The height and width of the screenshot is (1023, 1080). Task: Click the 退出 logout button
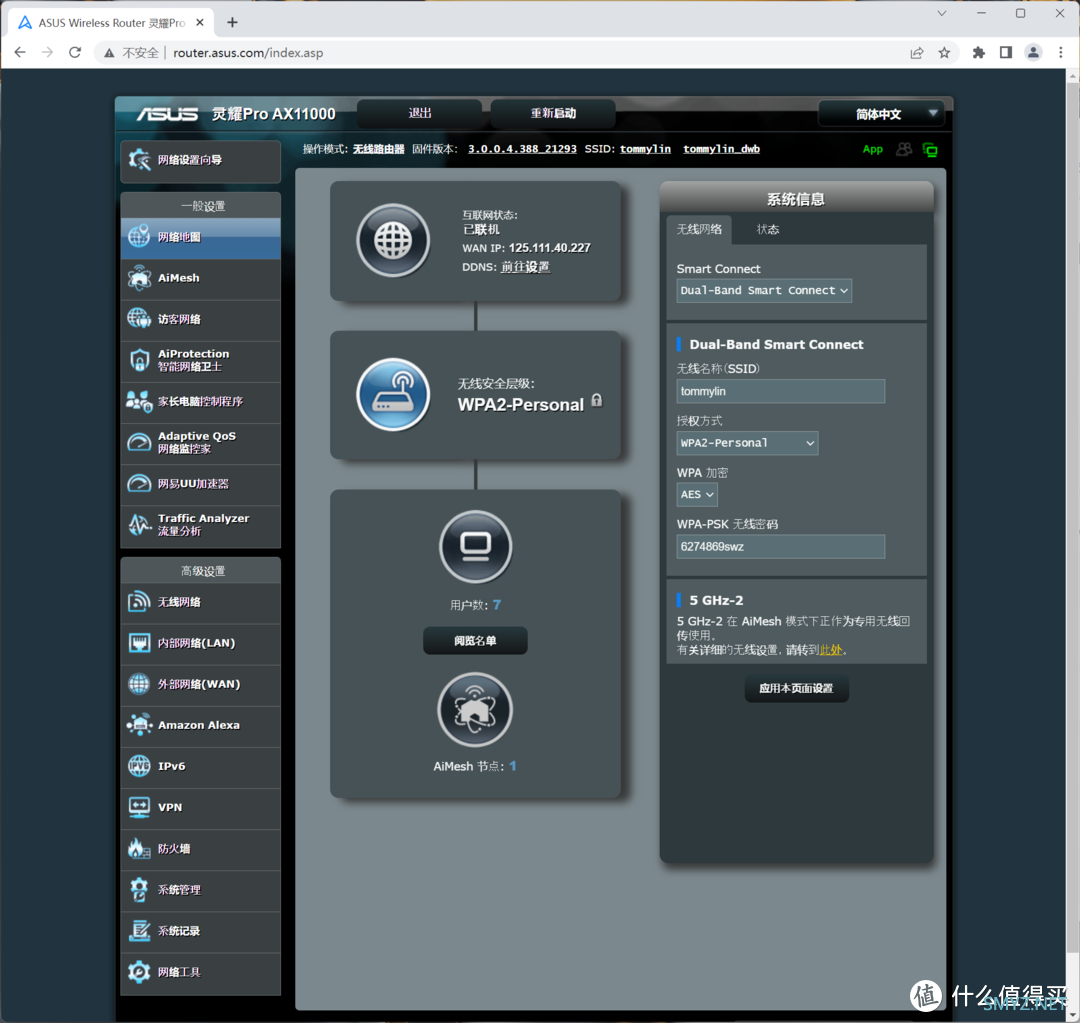[419, 113]
